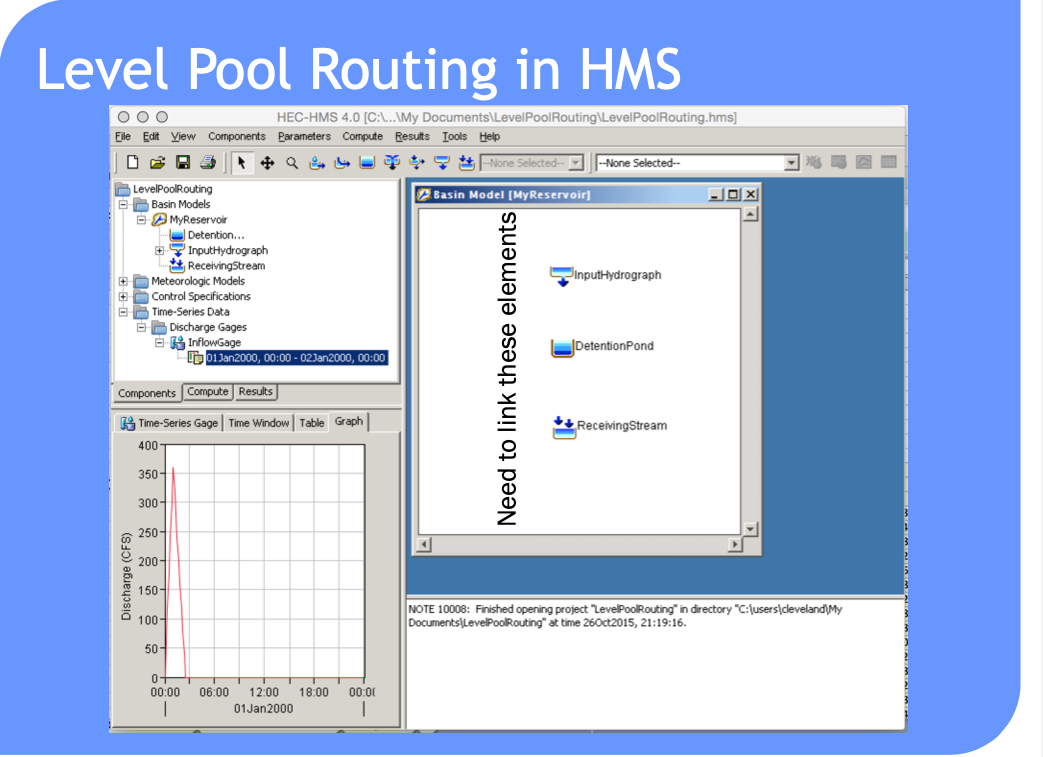Screen dimensions: 1043x757
Task: Open the Graph tab
Action: click(349, 422)
